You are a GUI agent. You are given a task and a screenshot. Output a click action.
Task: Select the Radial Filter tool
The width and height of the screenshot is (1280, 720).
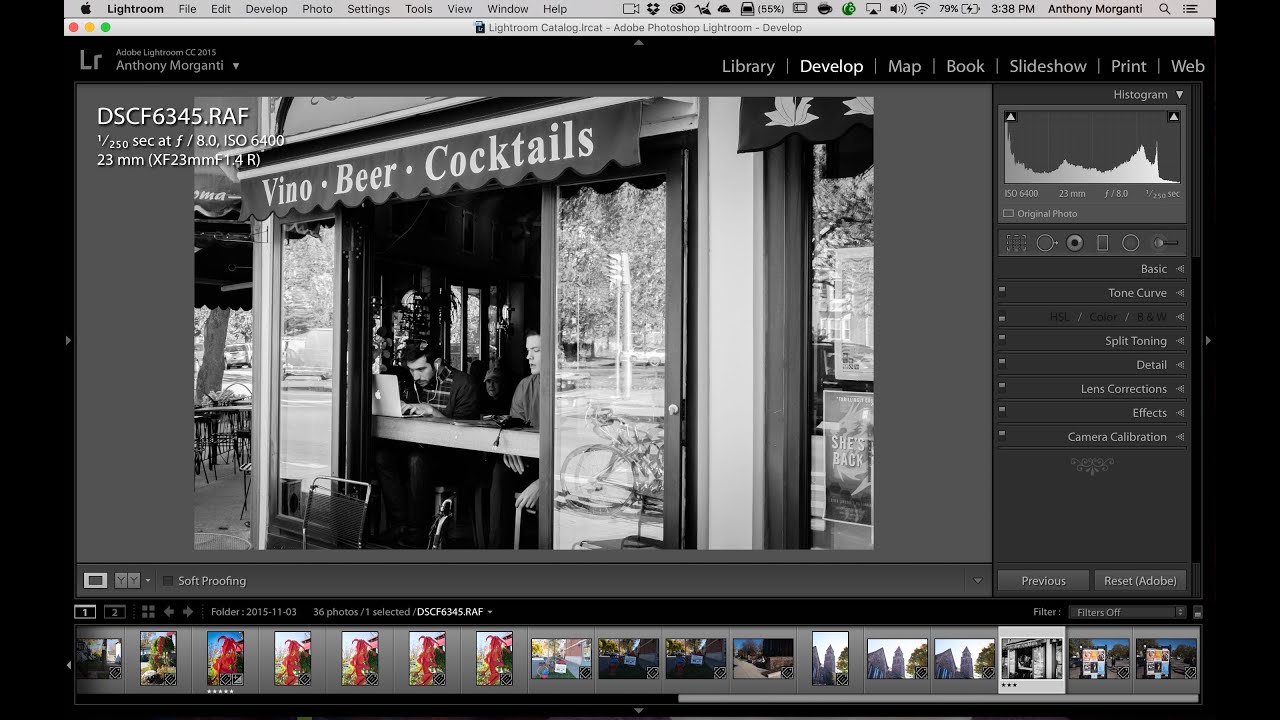click(1131, 243)
